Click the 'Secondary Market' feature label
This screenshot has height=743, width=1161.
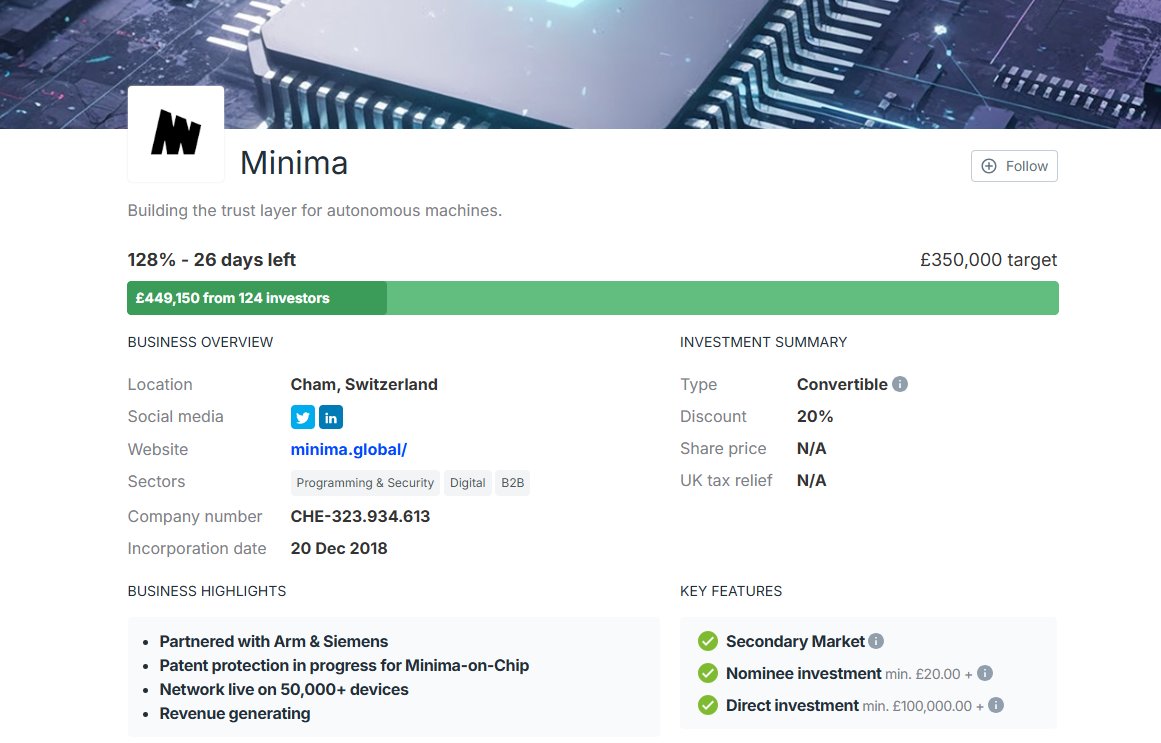point(795,642)
